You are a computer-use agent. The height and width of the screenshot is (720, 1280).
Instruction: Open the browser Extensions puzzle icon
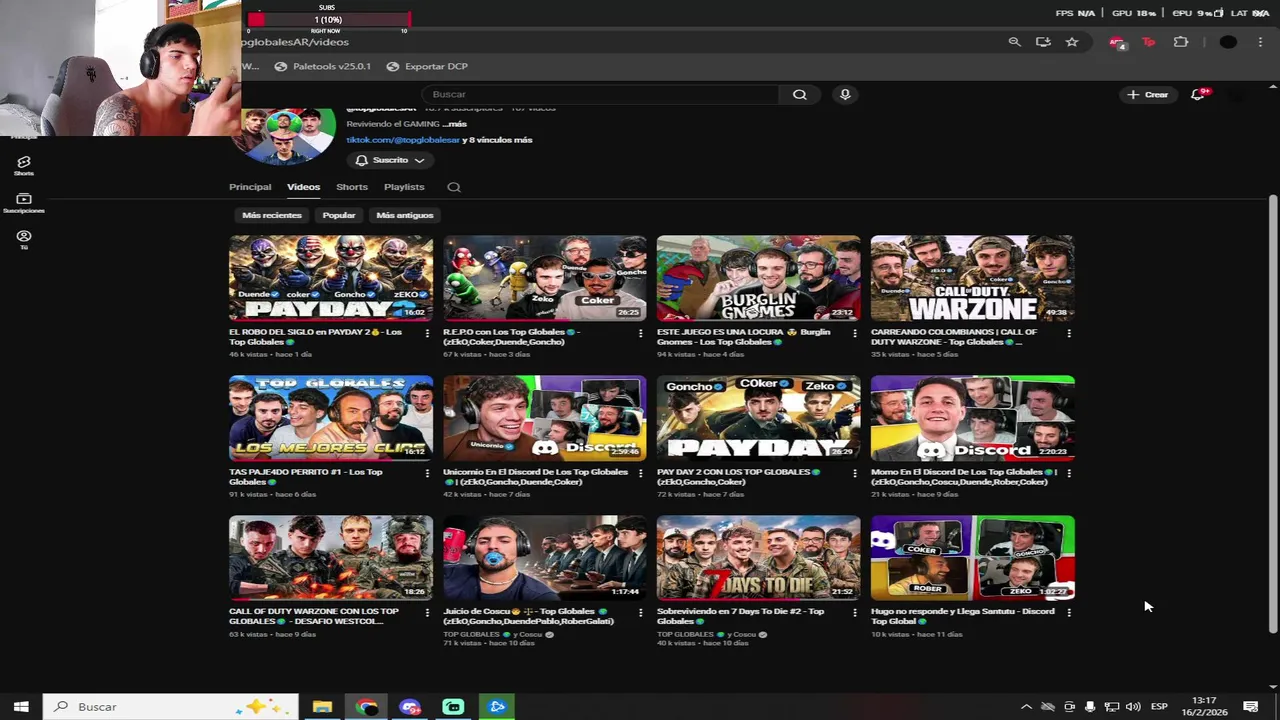coord(1181,42)
